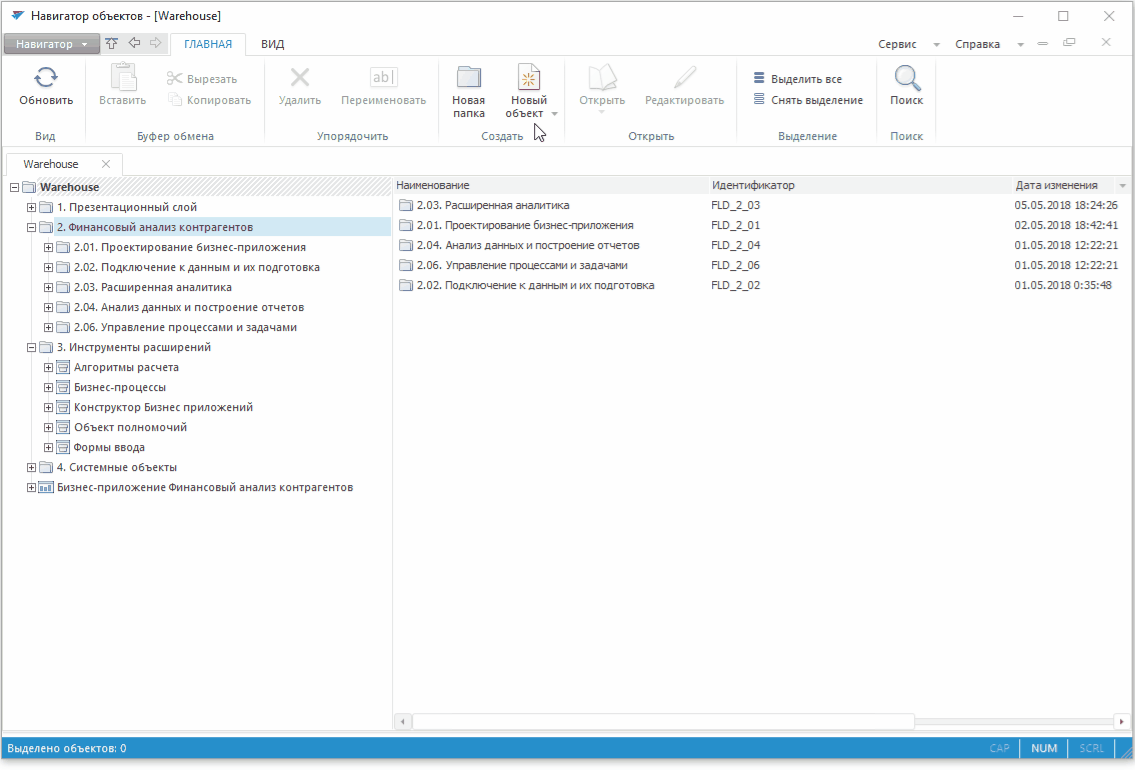Click Снять выделение to clear selection
Screen dimensions: 1135x770
pos(808,100)
